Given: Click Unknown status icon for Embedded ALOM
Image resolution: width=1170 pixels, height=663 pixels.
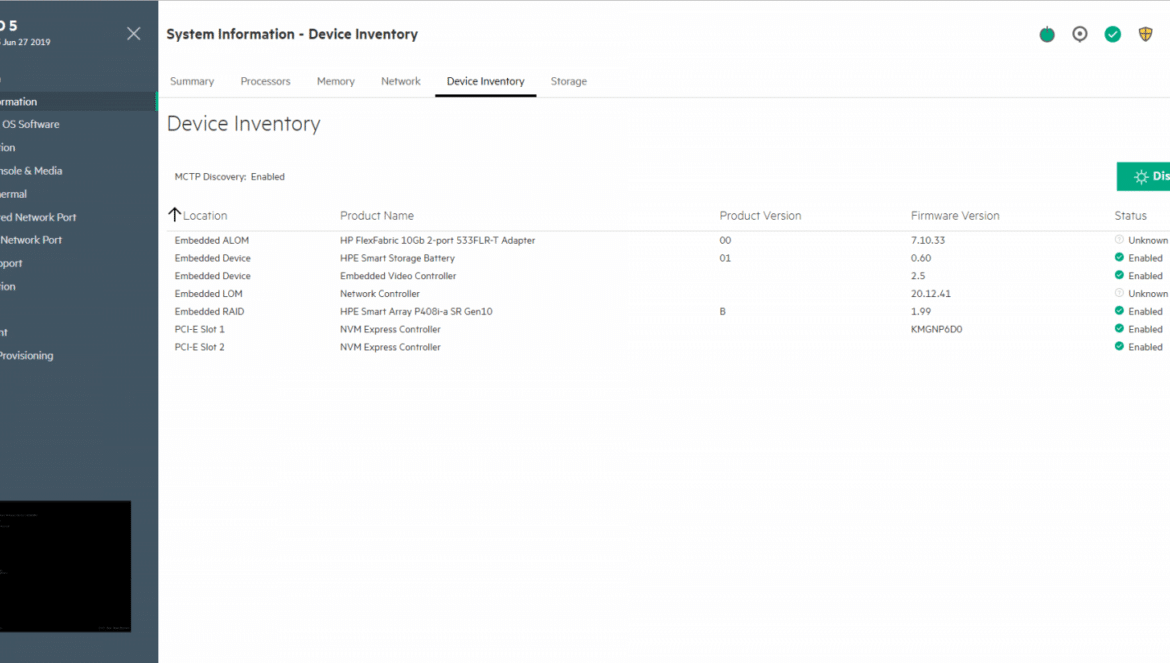Looking at the screenshot, I should click(1119, 239).
